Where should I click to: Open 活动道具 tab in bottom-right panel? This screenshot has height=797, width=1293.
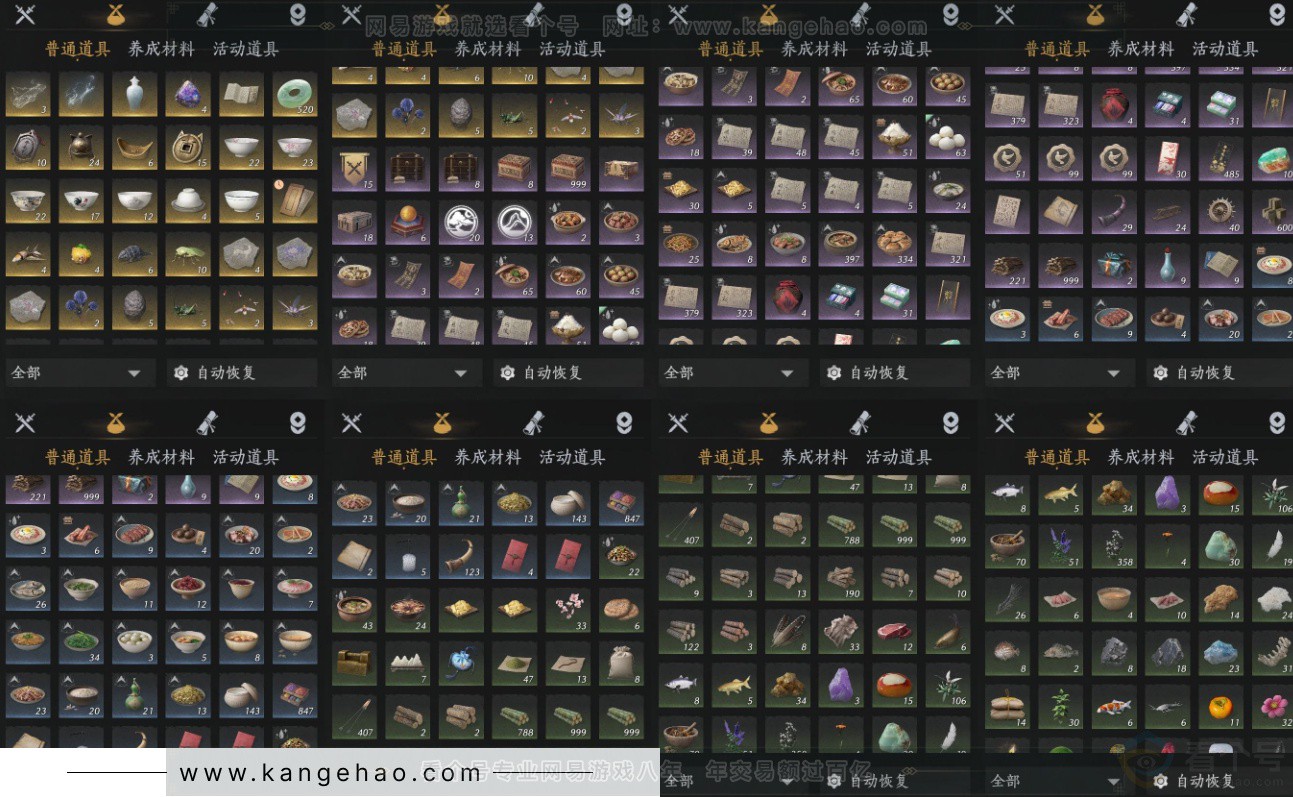[1225, 457]
